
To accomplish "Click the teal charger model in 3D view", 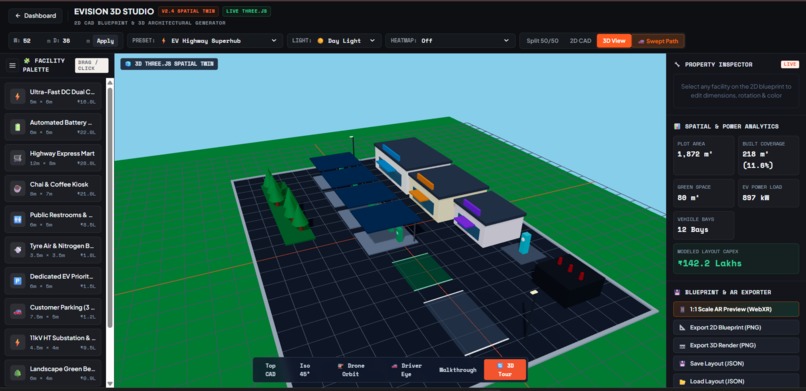I will click(524, 243).
